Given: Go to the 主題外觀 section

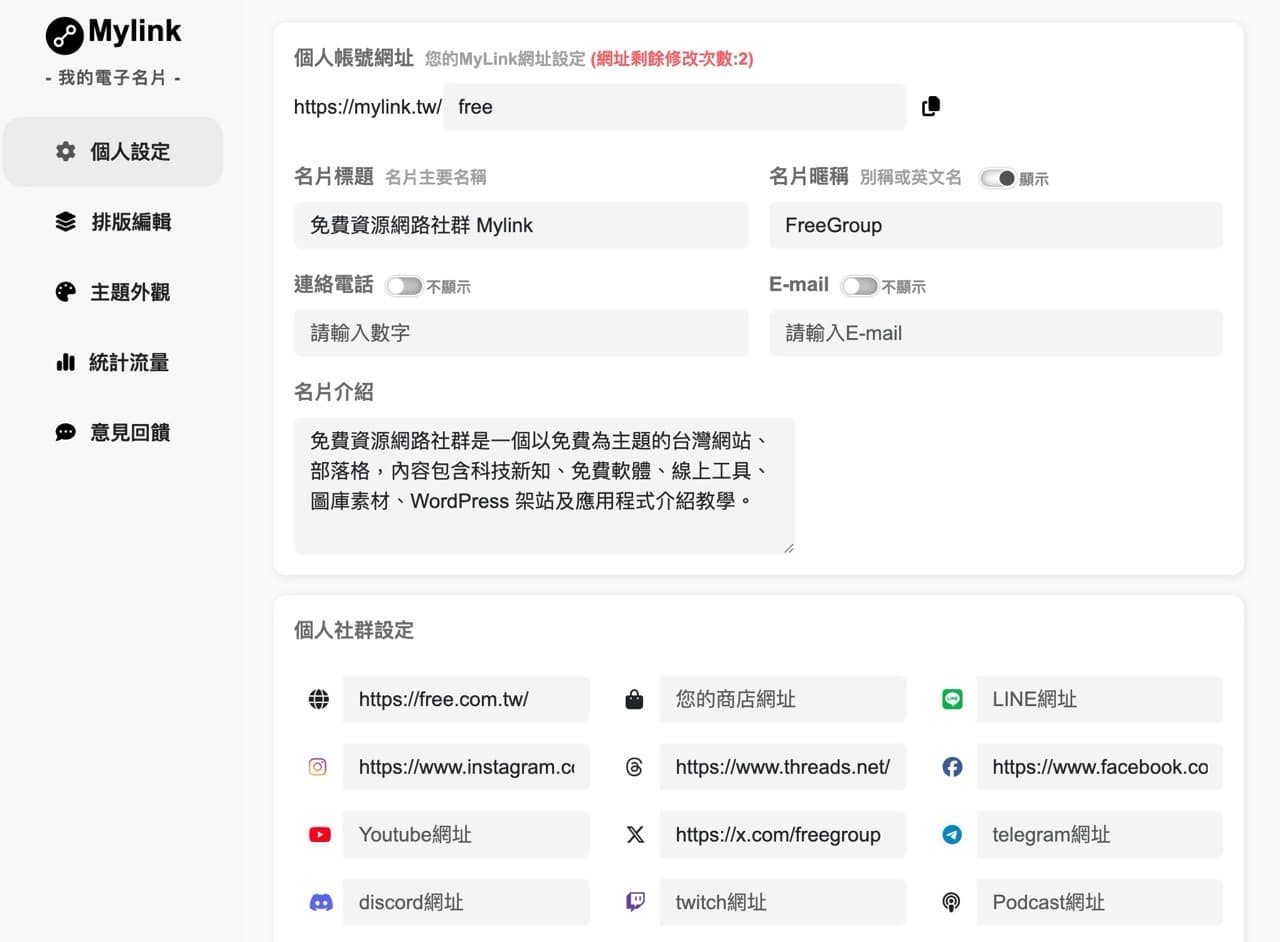Looking at the screenshot, I should click(113, 292).
